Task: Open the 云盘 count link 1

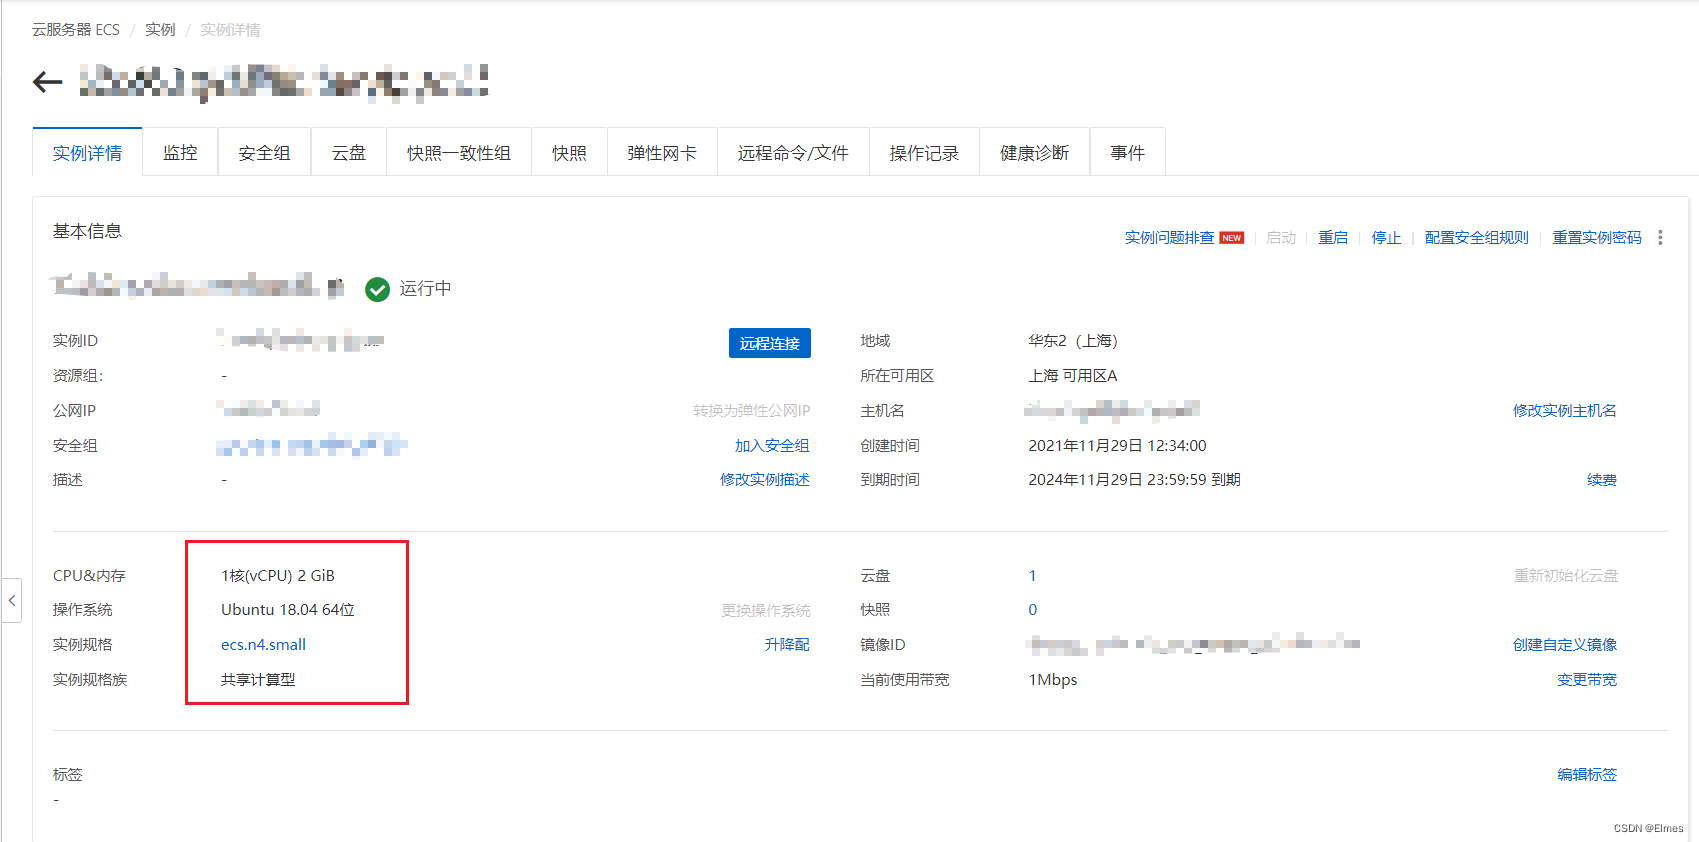Action: (1033, 576)
